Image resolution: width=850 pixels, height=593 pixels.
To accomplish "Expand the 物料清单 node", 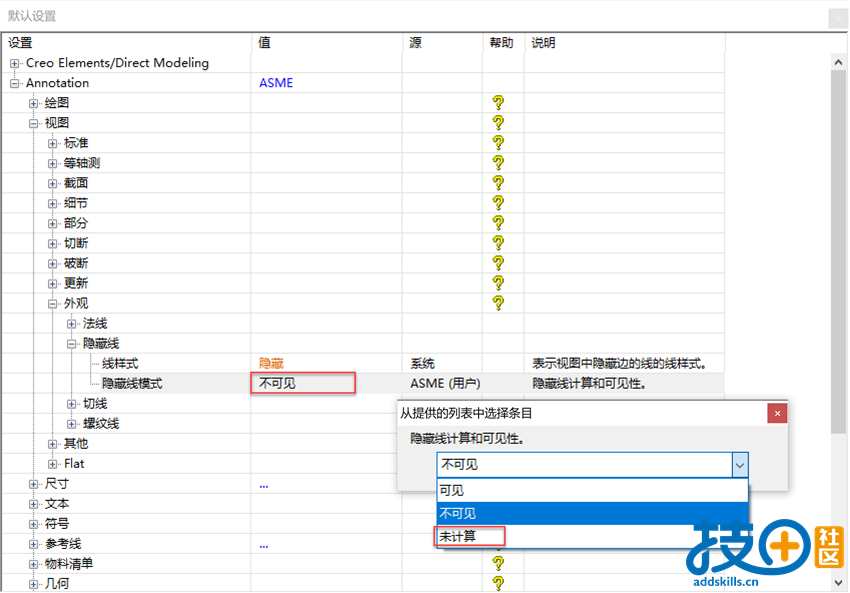I will pyautogui.click(x=34, y=565).
